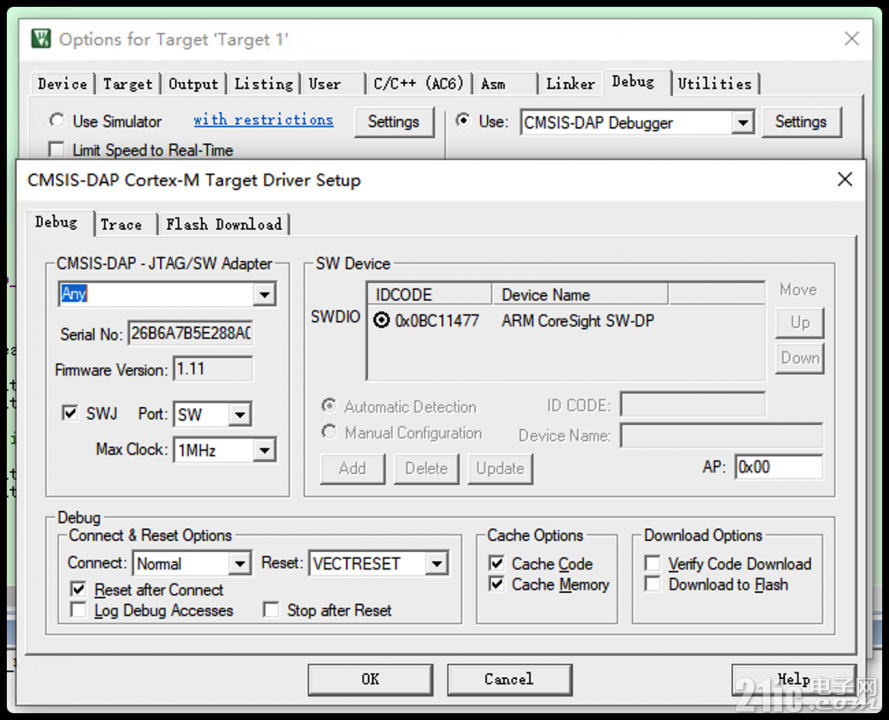The width and height of the screenshot is (889, 720).
Task: Open the Output tab in Options window
Action: tap(193, 84)
